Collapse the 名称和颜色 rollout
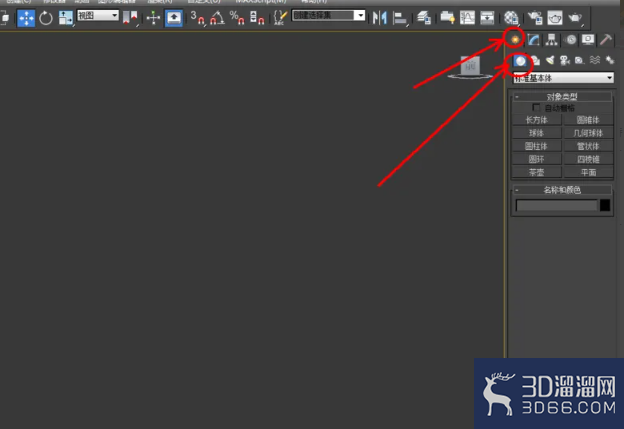The image size is (624, 429). coord(562,190)
